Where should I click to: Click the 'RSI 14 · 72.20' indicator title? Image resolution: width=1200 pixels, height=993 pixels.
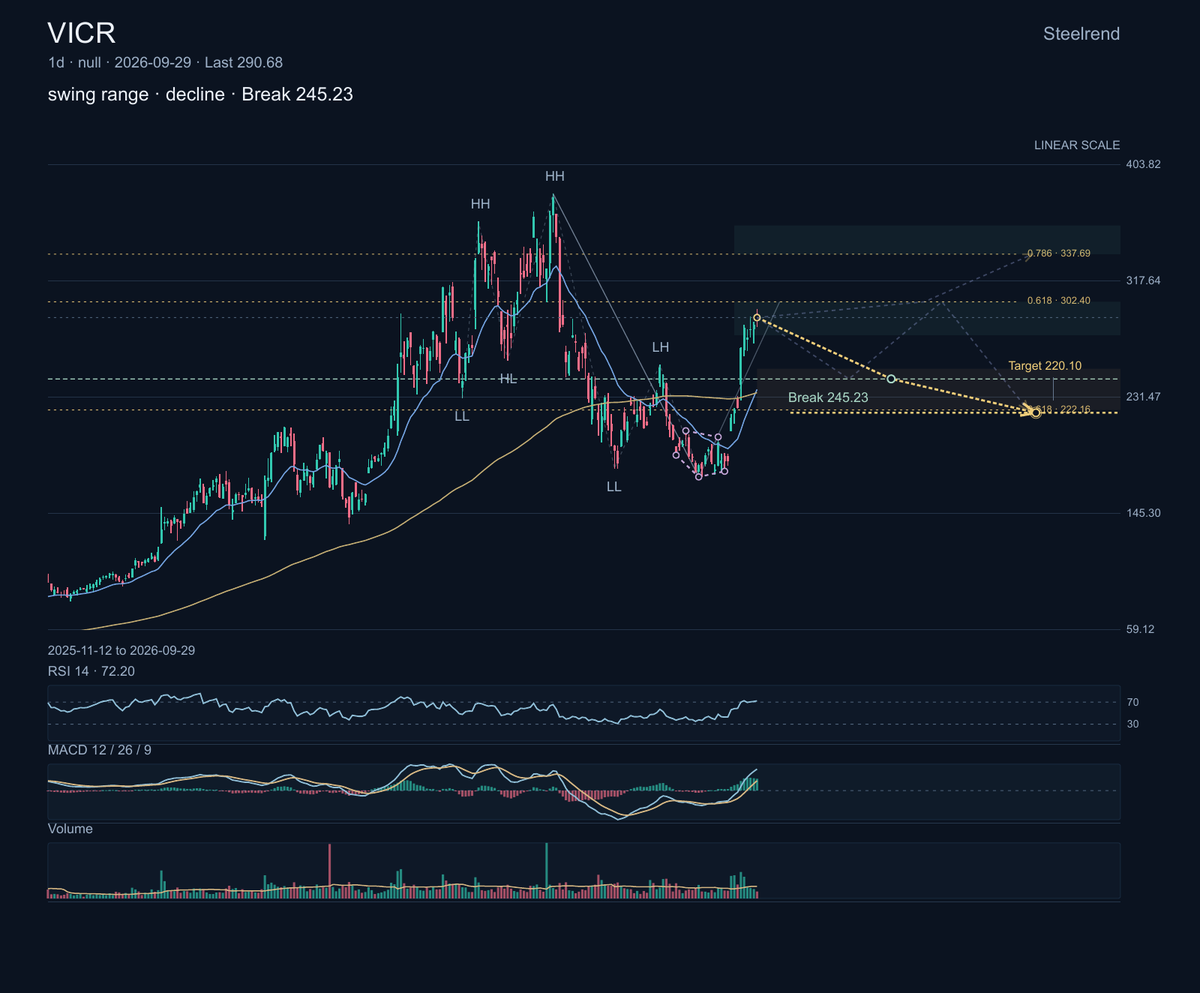[x=91, y=671]
